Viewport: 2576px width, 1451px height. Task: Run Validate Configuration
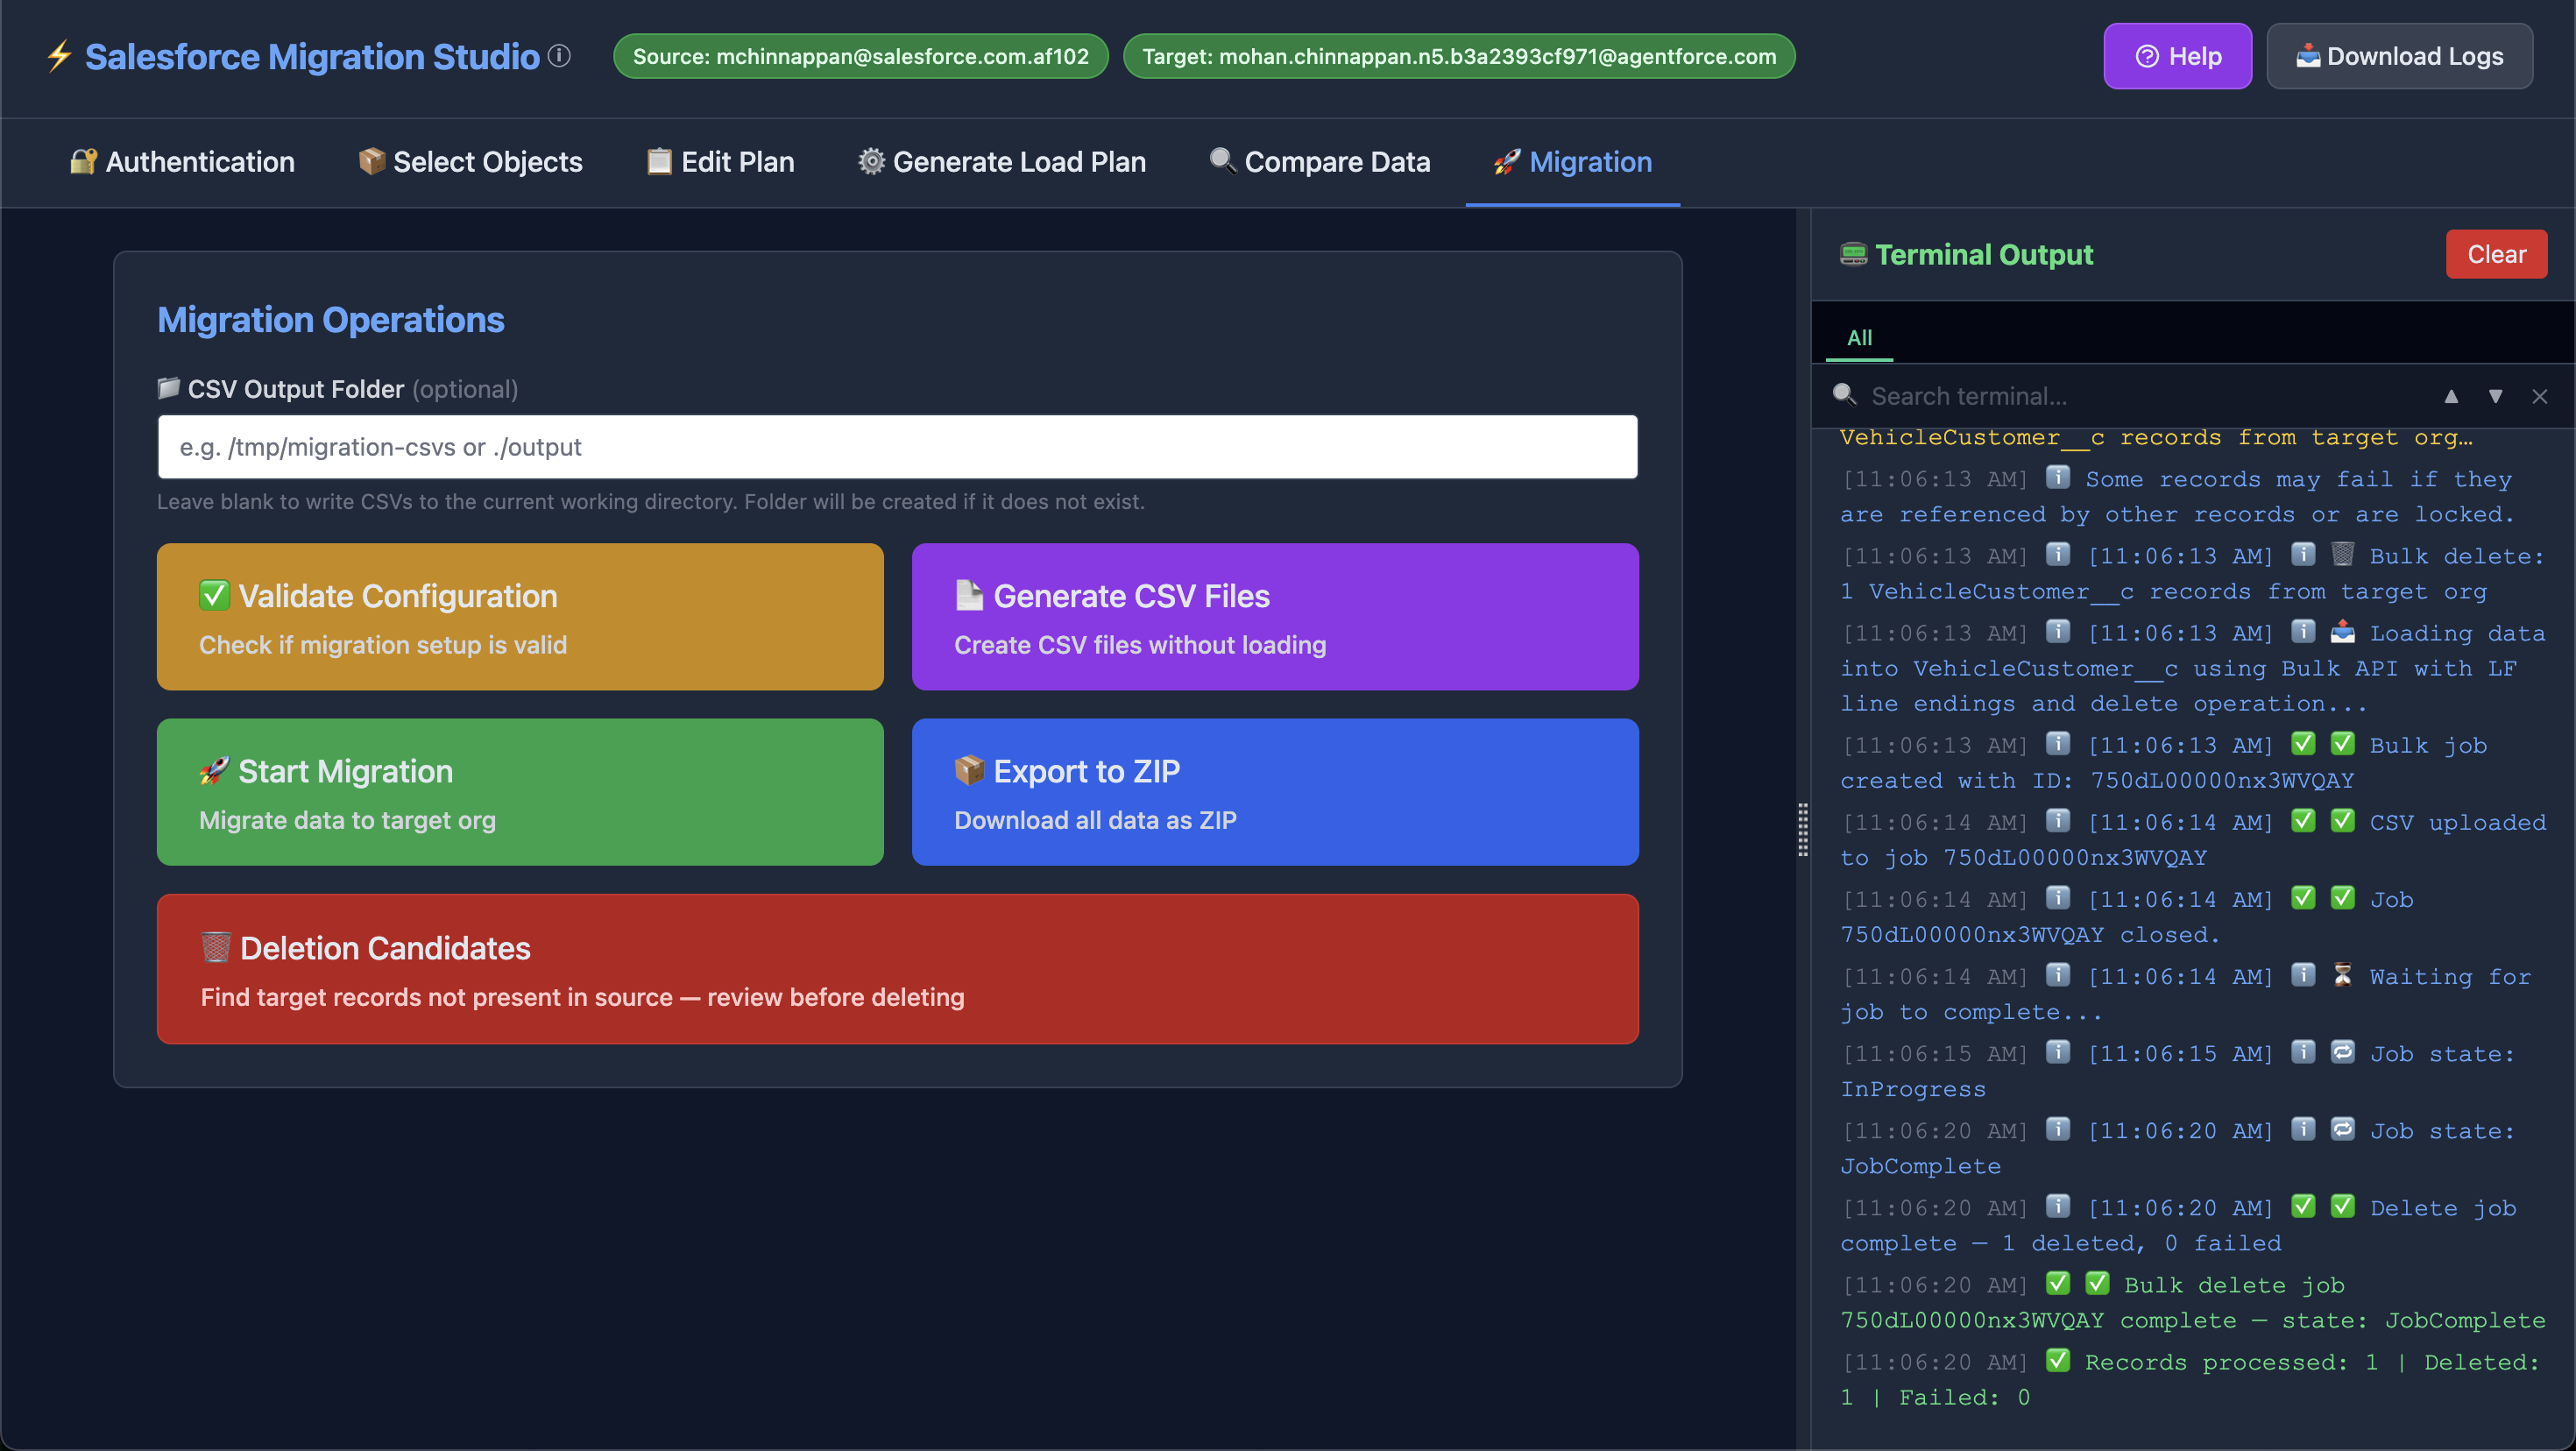[x=520, y=617]
